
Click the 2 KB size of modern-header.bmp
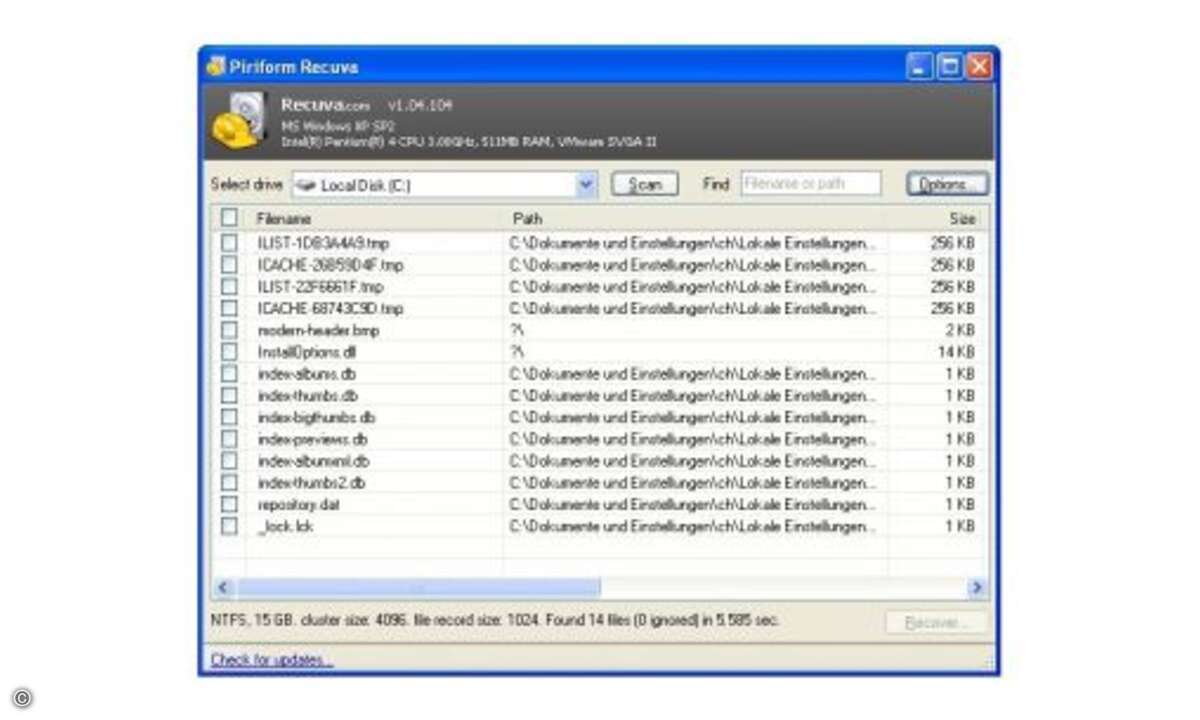pos(960,330)
